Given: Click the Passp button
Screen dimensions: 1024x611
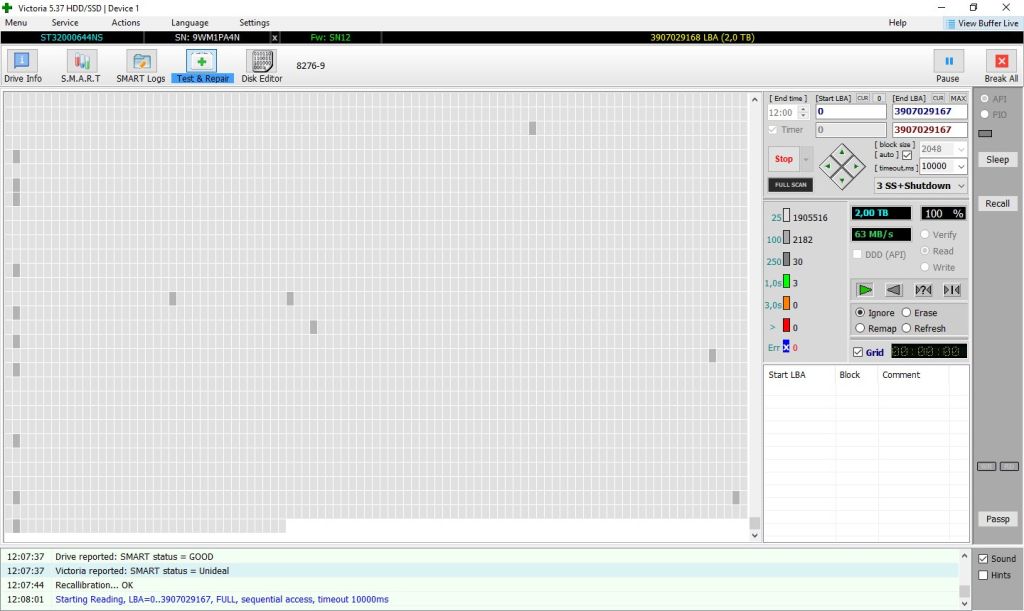Looking at the screenshot, I should point(997,519).
